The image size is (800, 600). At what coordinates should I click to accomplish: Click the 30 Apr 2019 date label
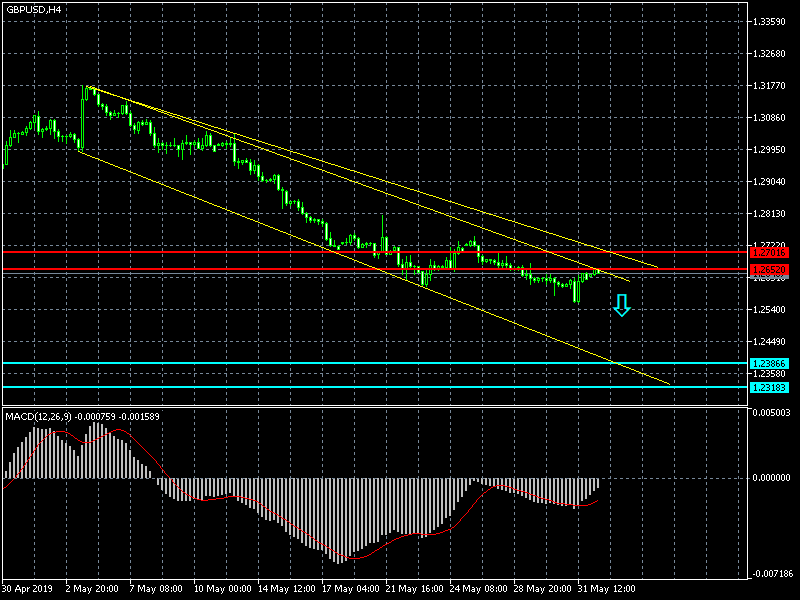point(28,589)
